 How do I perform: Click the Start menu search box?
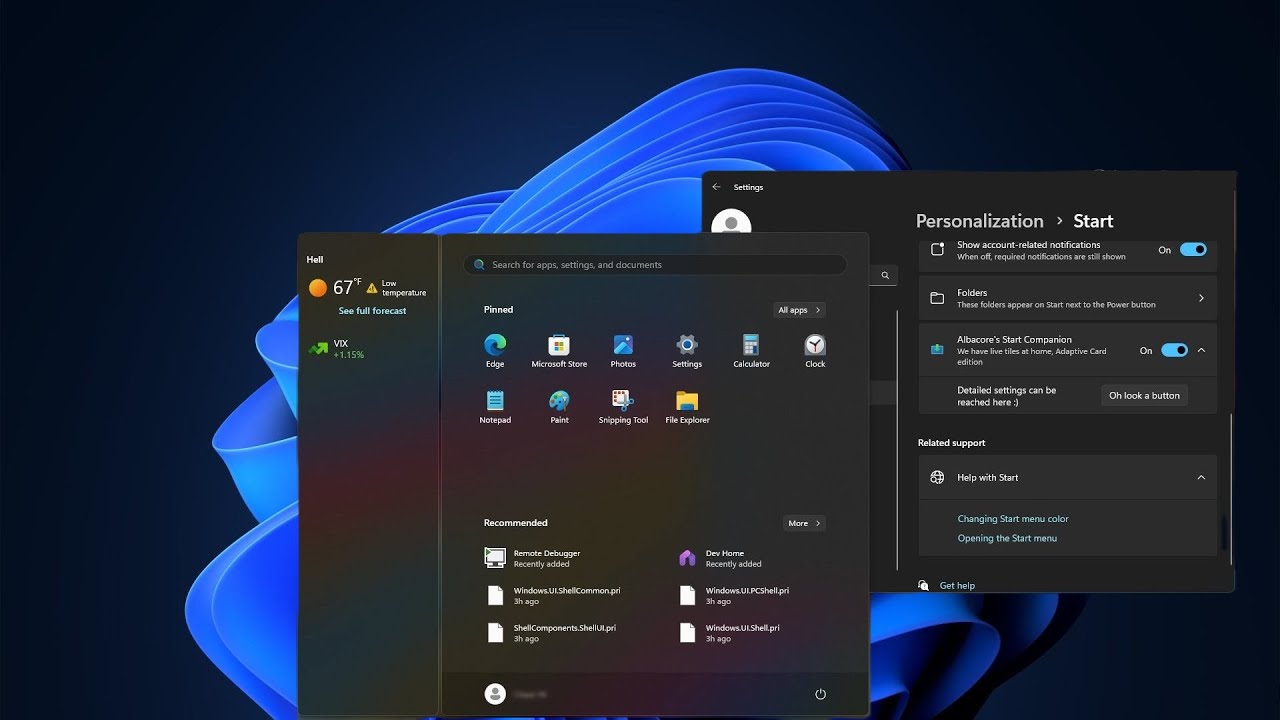click(655, 265)
